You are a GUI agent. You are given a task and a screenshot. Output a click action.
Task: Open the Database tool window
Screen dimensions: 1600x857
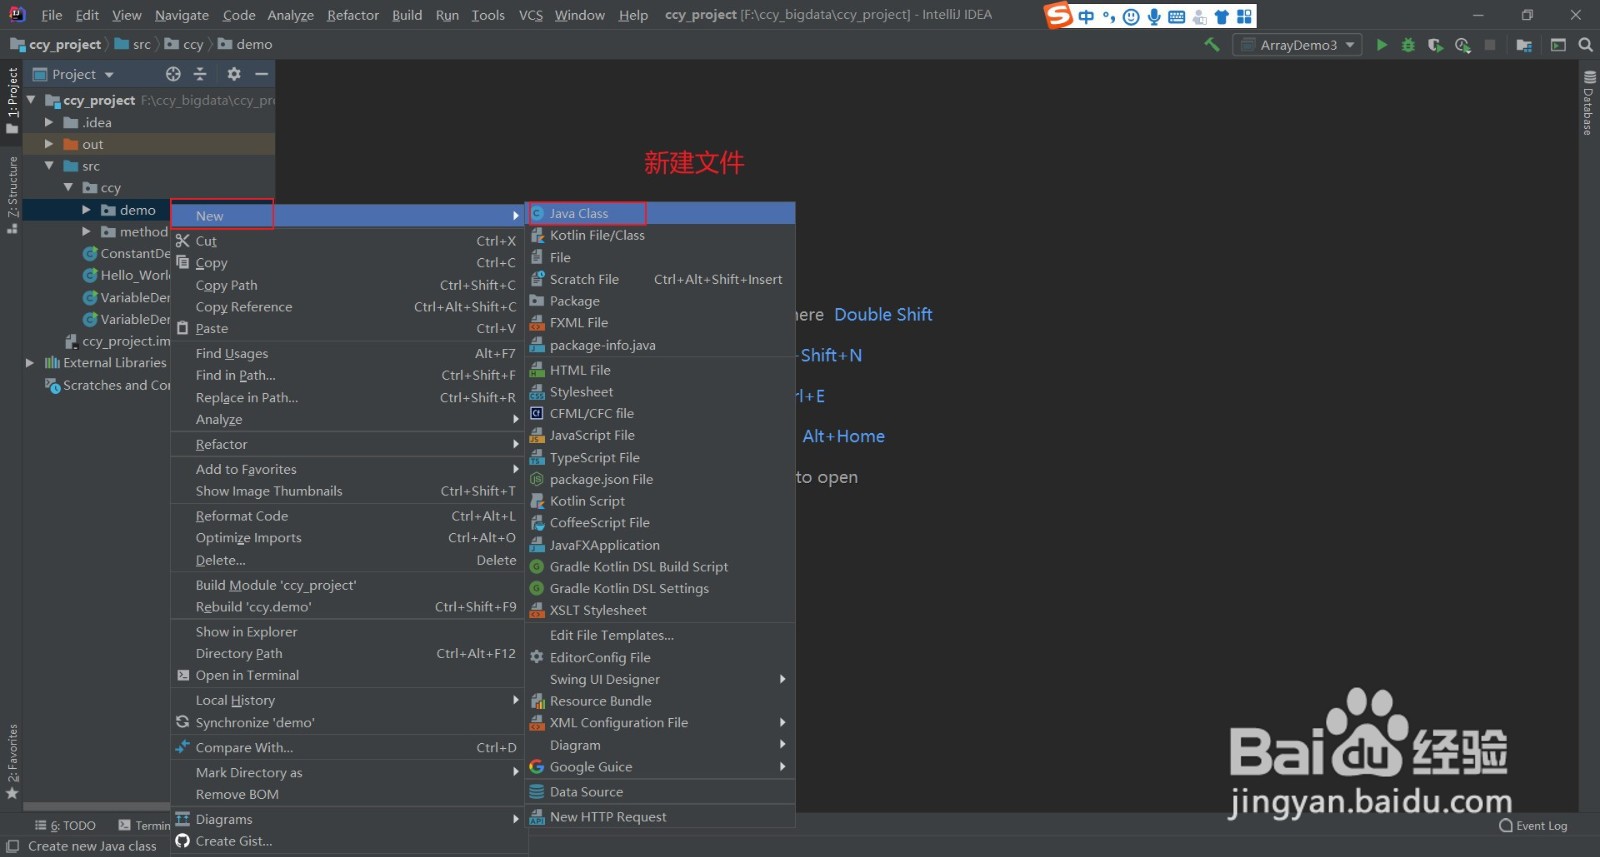[x=1589, y=103]
